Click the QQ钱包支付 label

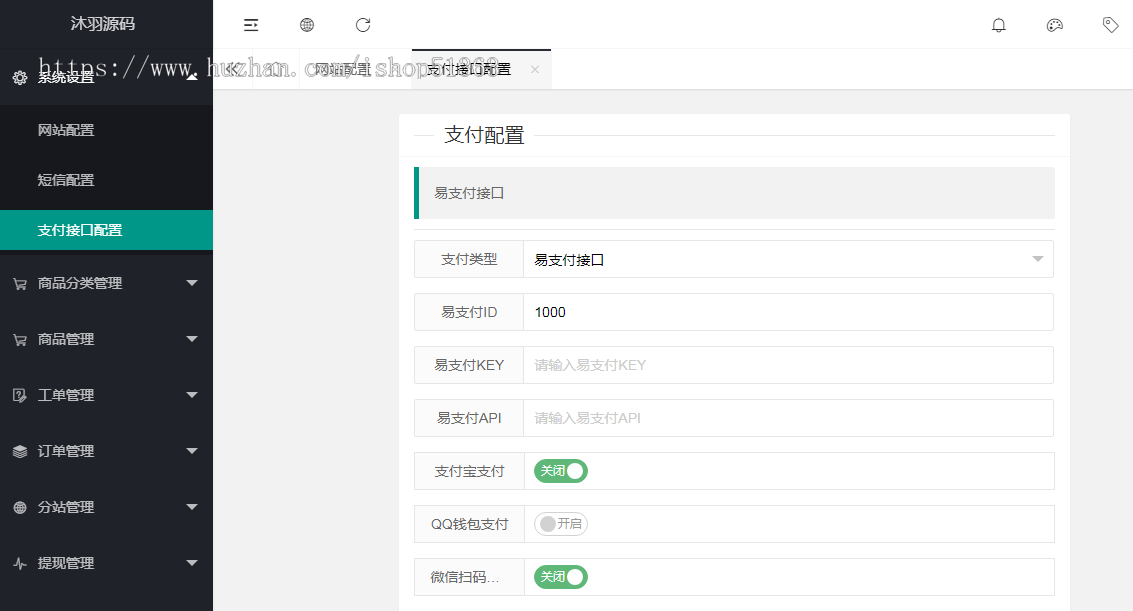coord(470,524)
